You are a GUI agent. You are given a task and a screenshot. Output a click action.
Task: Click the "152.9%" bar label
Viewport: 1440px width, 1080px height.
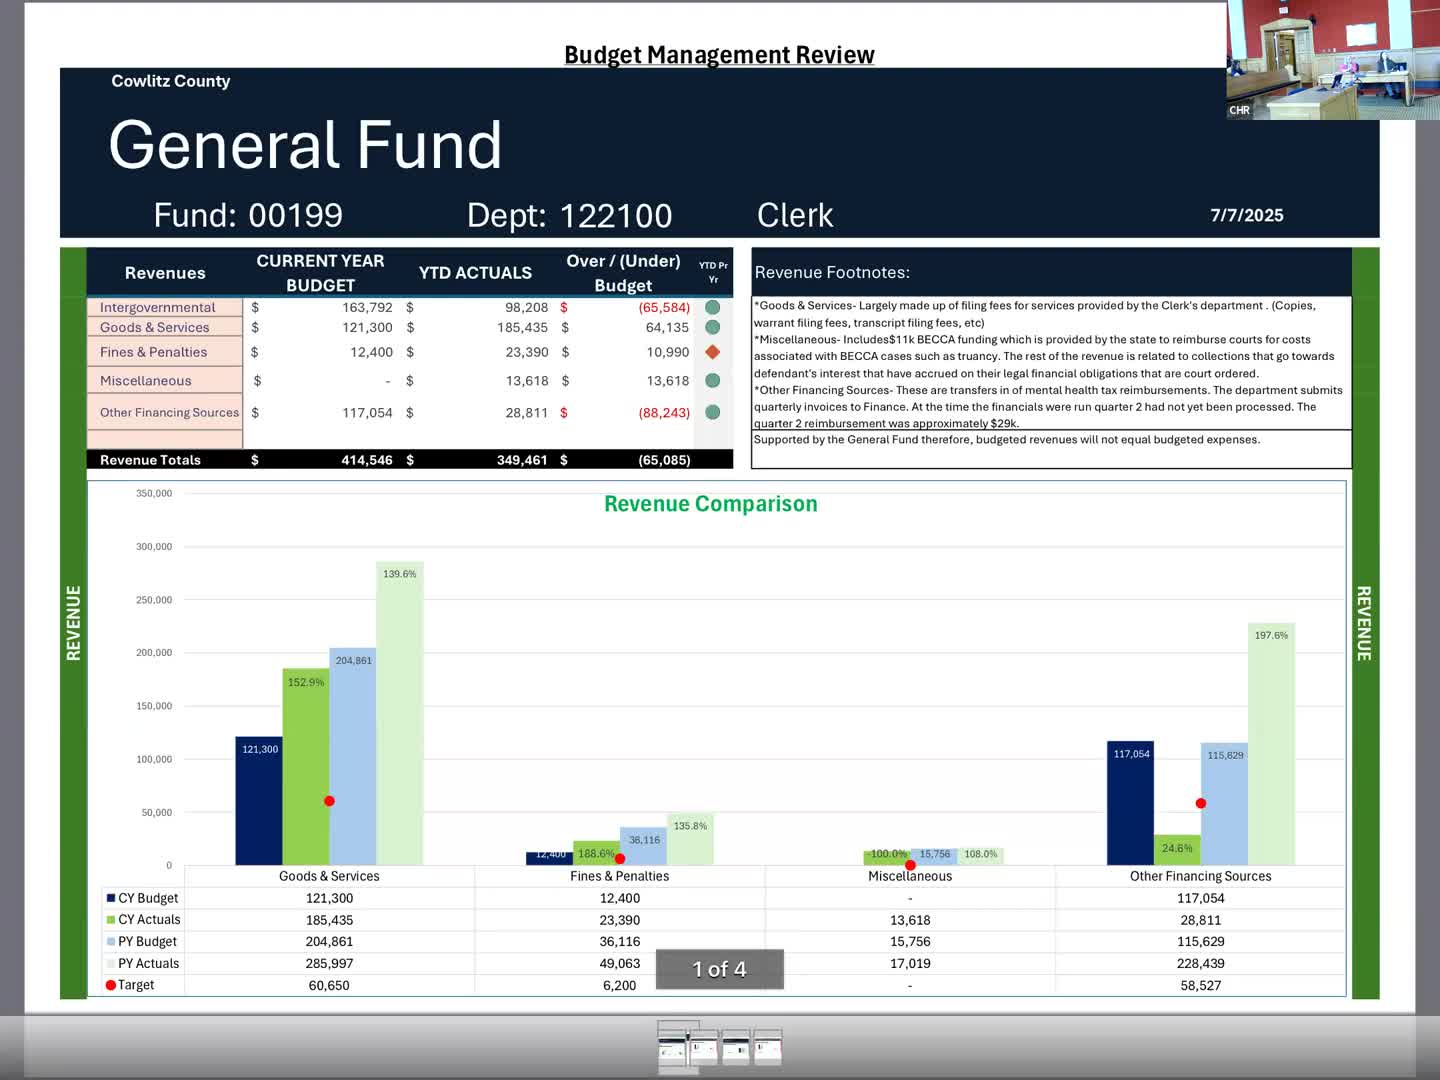306,682
